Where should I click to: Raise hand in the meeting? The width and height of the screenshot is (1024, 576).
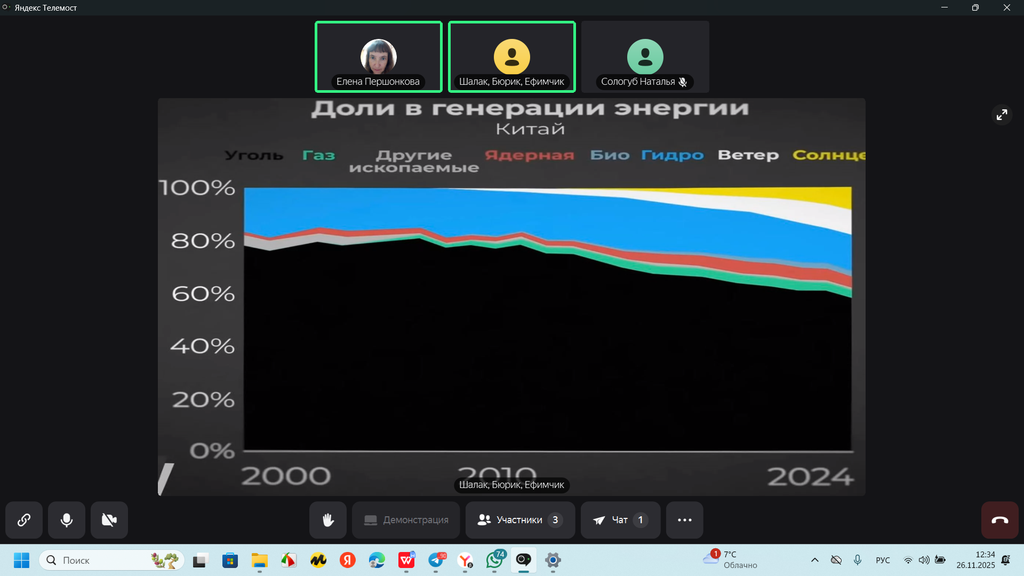(327, 520)
